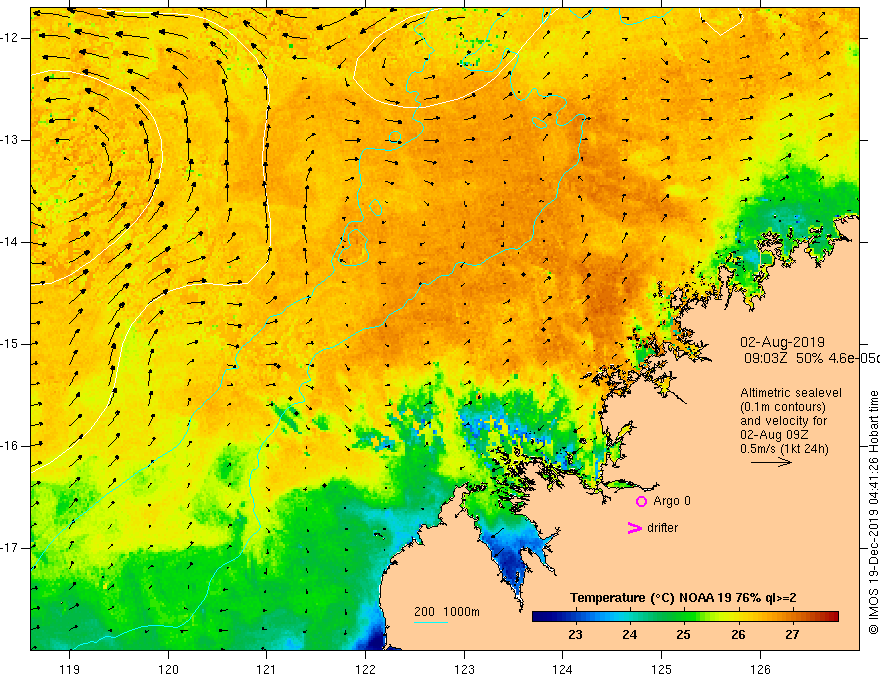The image size is (880, 680).
Task: Click the temperature color bar legend
Action: coord(685,617)
